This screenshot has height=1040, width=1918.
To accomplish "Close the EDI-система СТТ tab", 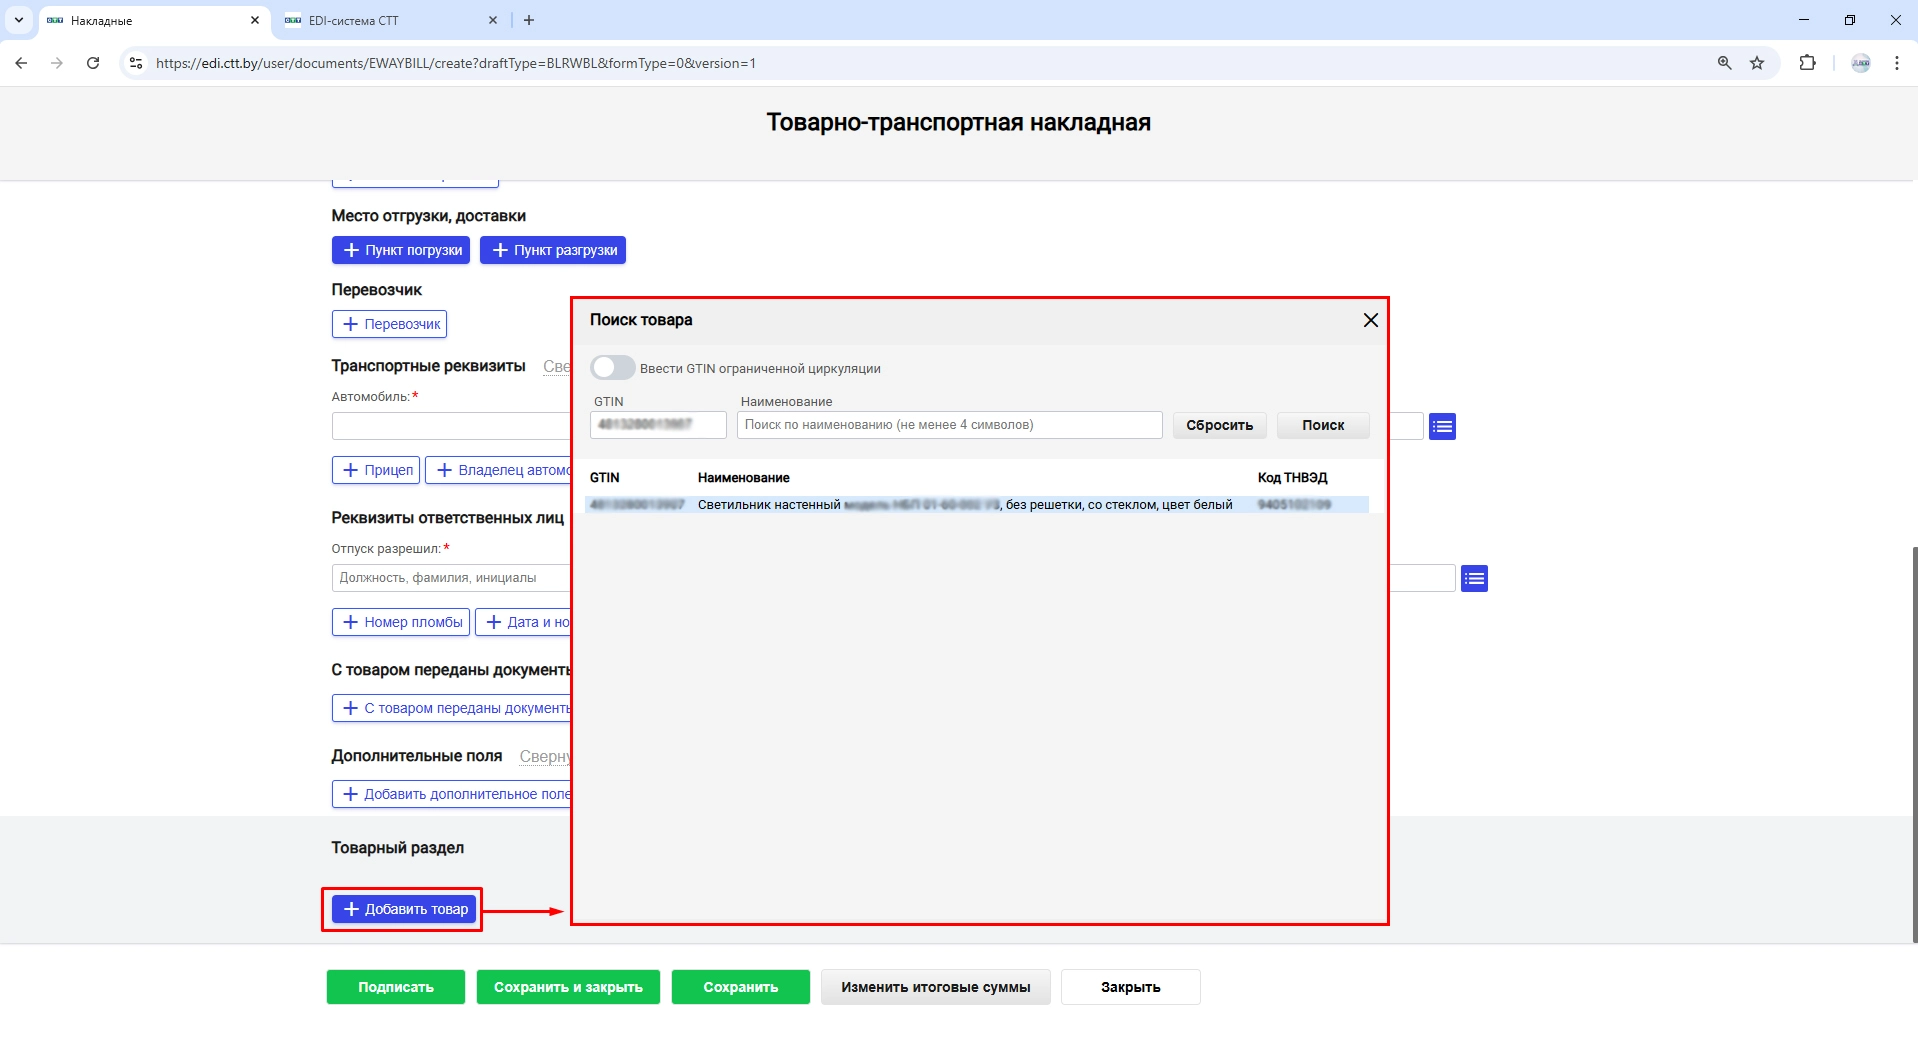I will [493, 20].
